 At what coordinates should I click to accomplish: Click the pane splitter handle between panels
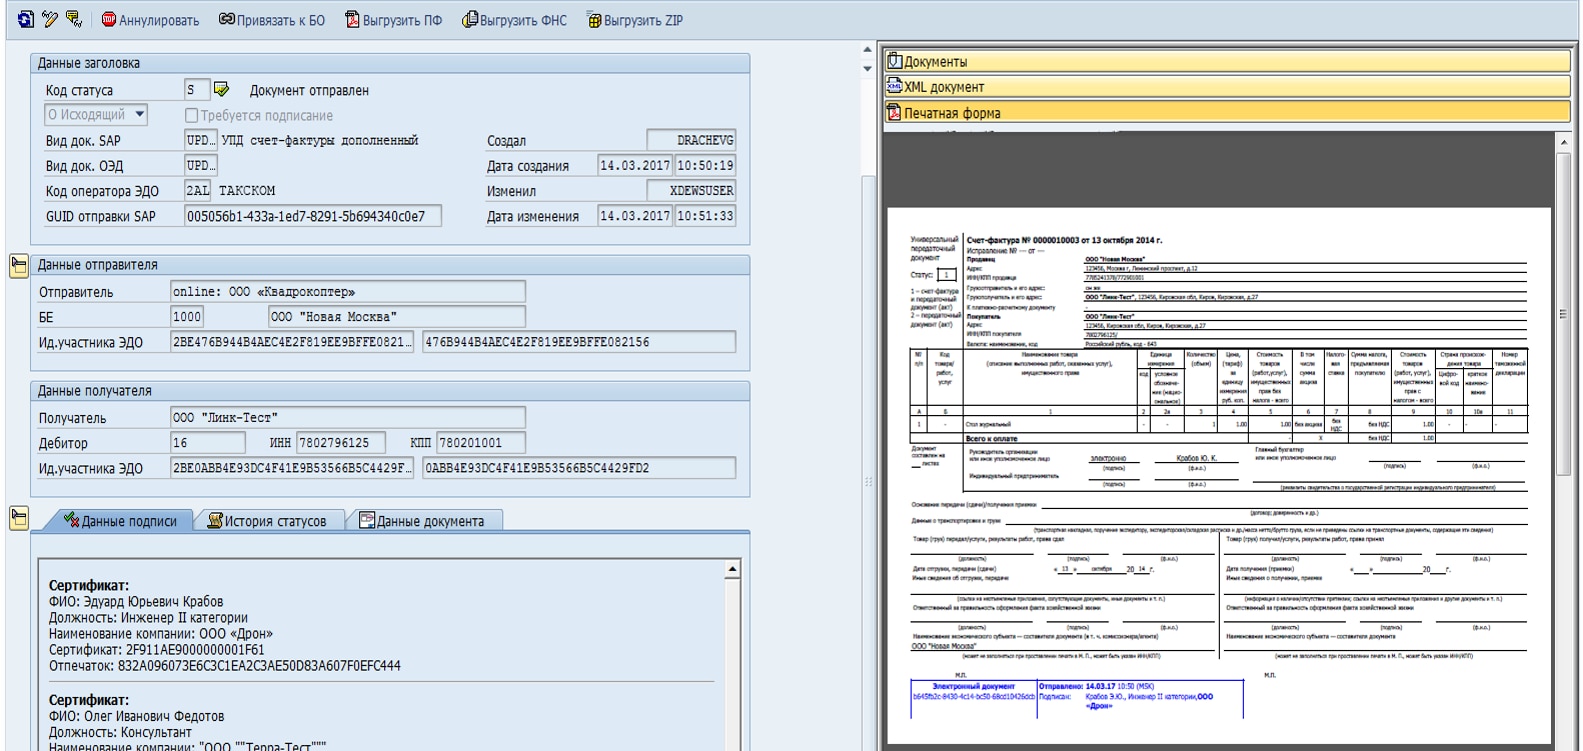(868, 481)
